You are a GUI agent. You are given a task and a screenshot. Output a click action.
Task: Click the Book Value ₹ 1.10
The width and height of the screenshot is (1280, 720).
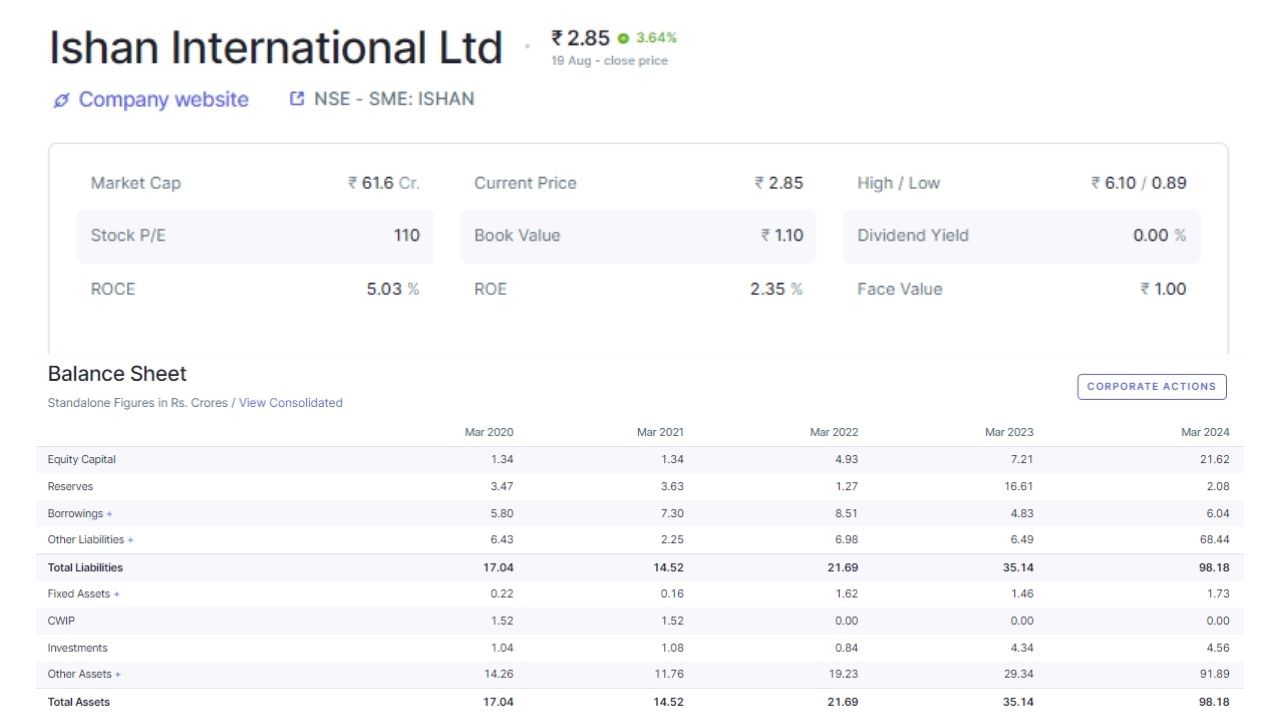pyautogui.click(x=782, y=236)
